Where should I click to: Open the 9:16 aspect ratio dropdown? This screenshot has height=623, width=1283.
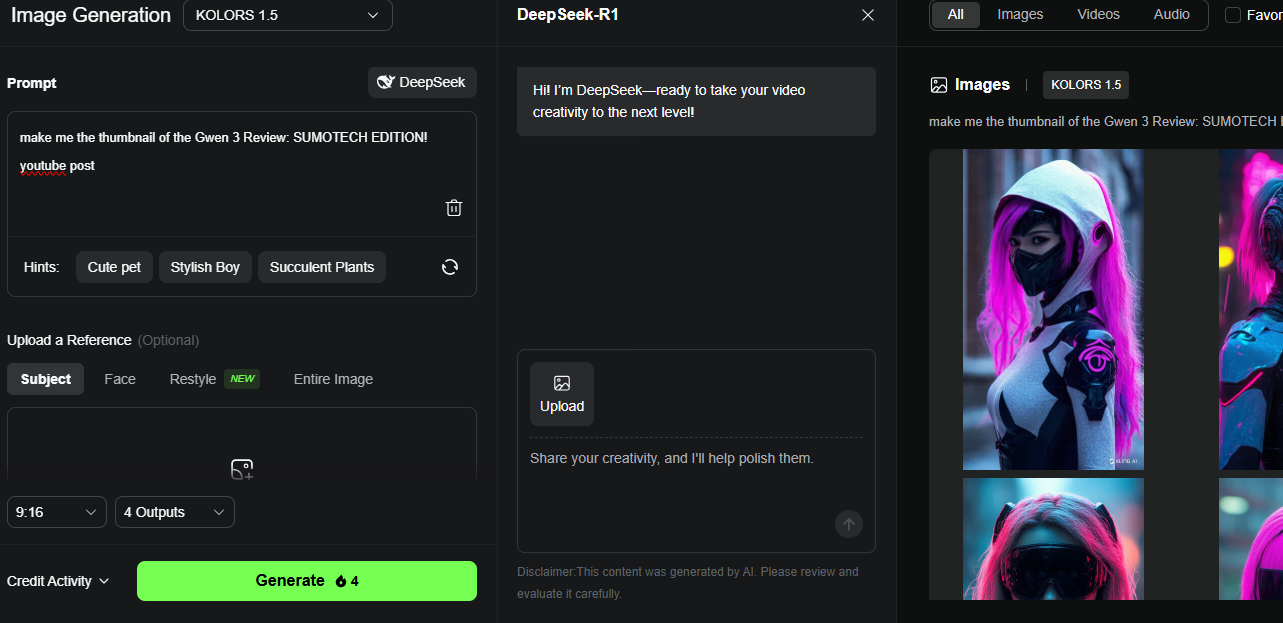tap(57, 512)
